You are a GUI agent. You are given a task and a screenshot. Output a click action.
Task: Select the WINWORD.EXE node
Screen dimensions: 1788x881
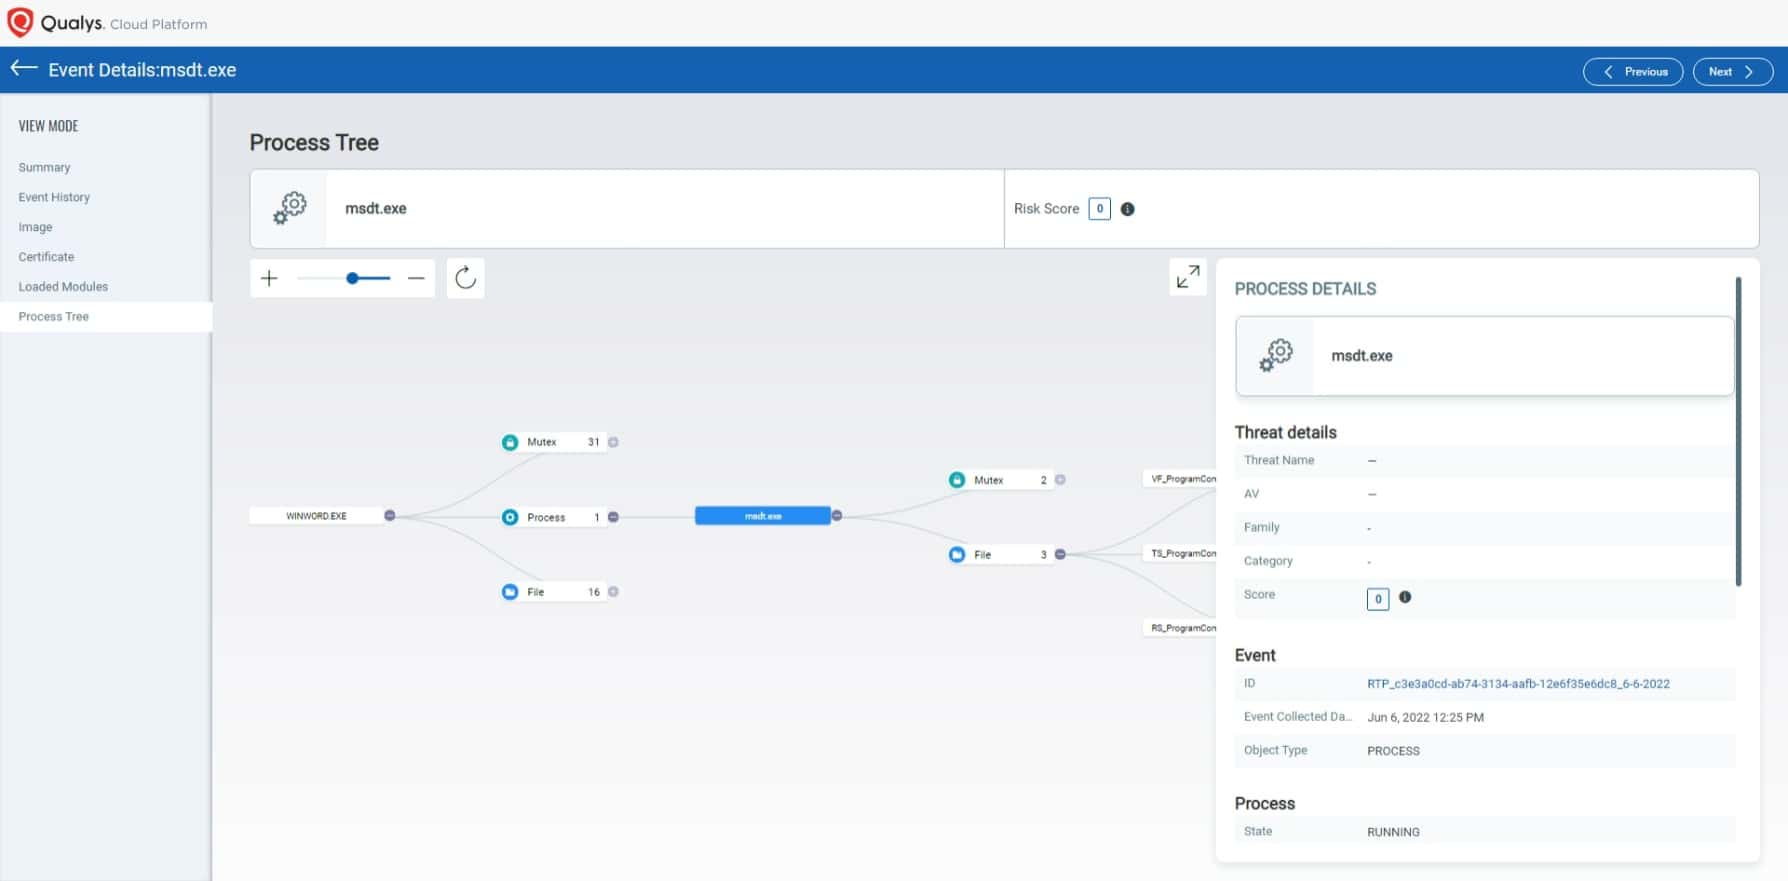point(316,516)
